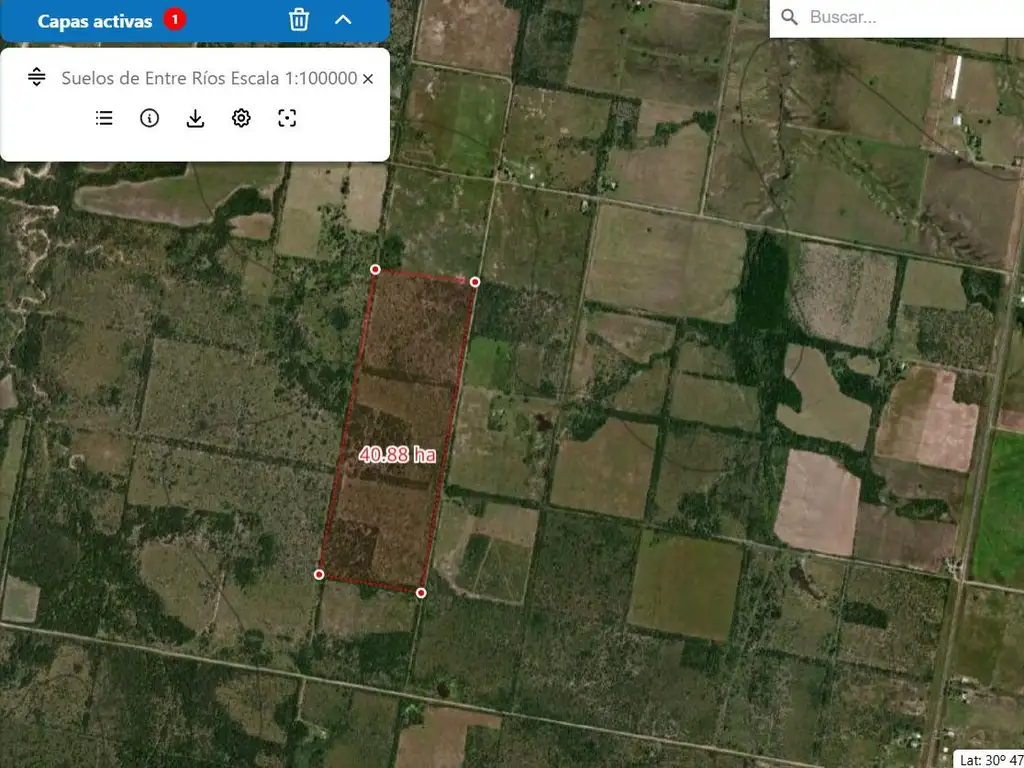Open layer settings gear

coord(241,118)
